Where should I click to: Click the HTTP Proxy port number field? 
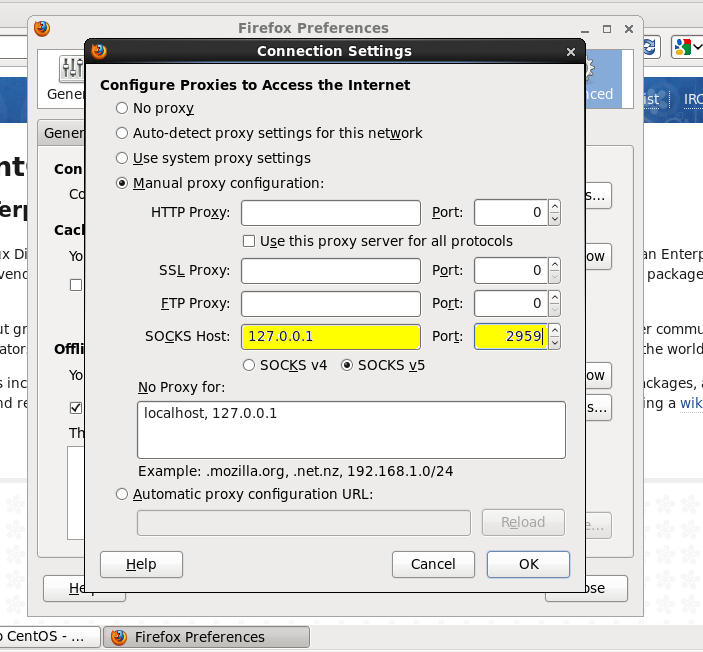click(511, 213)
